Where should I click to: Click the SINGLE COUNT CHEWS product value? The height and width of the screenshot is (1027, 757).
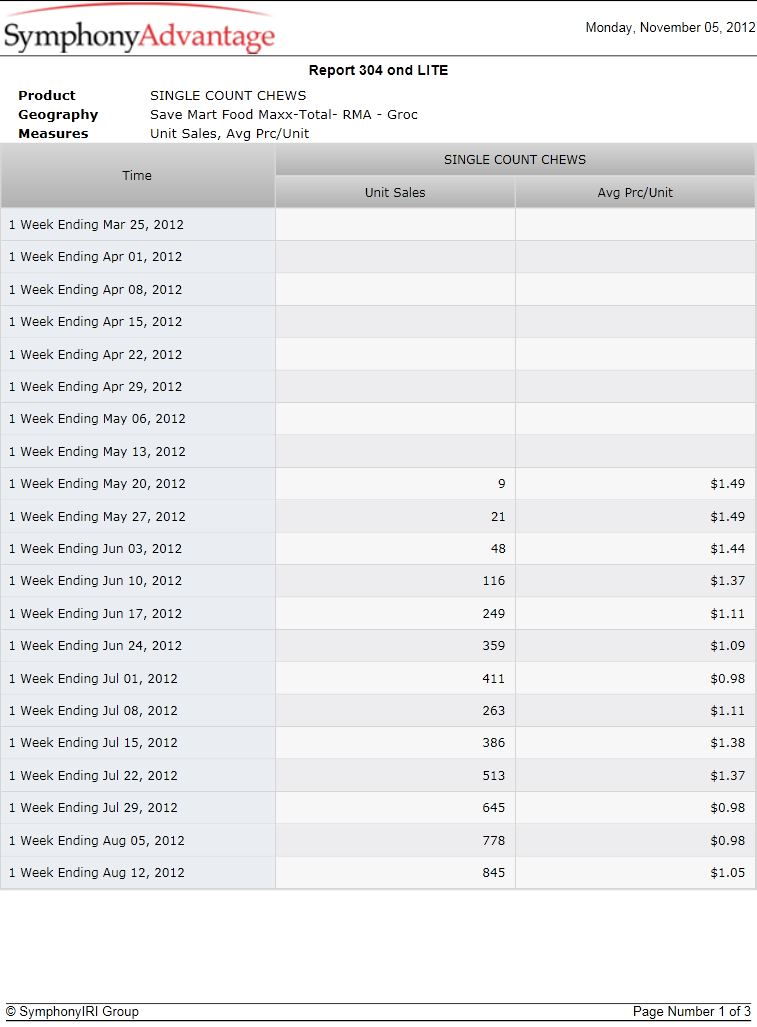click(228, 96)
